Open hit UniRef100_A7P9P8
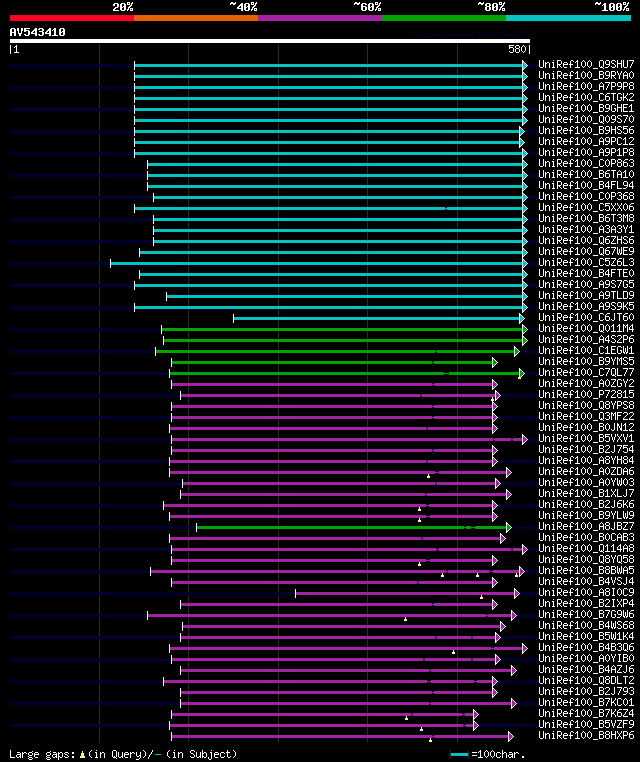The image size is (640, 762). click(x=586, y=86)
